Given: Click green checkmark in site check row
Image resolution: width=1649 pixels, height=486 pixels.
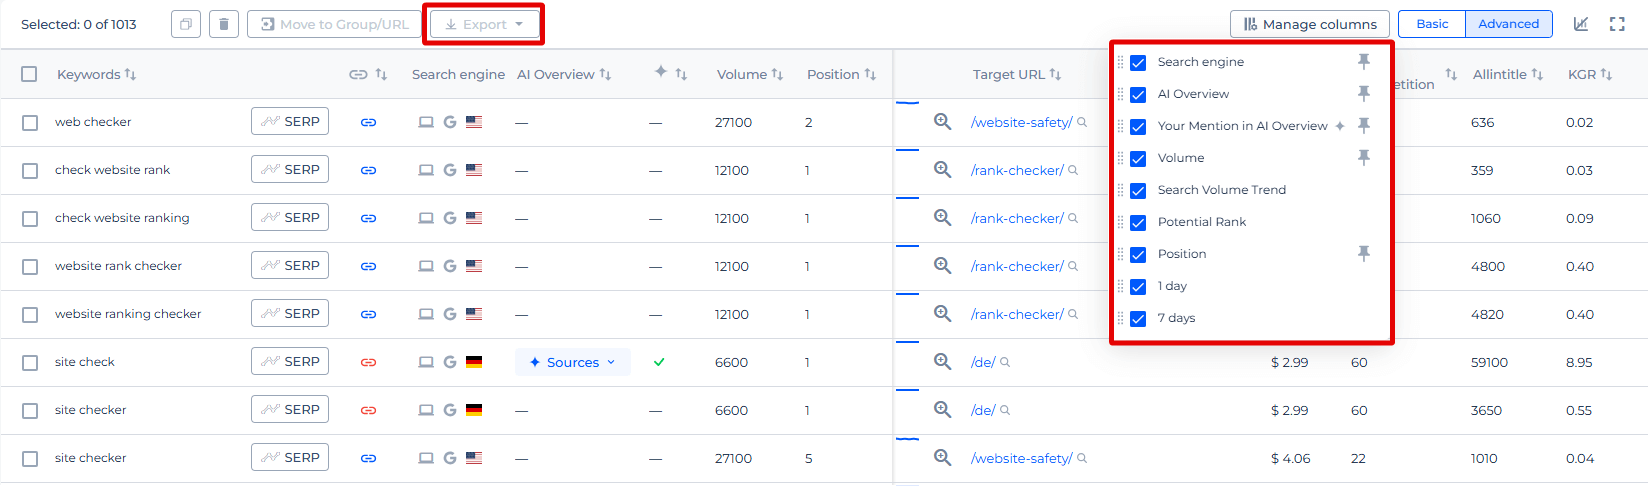Looking at the screenshot, I should pos(659,362).
